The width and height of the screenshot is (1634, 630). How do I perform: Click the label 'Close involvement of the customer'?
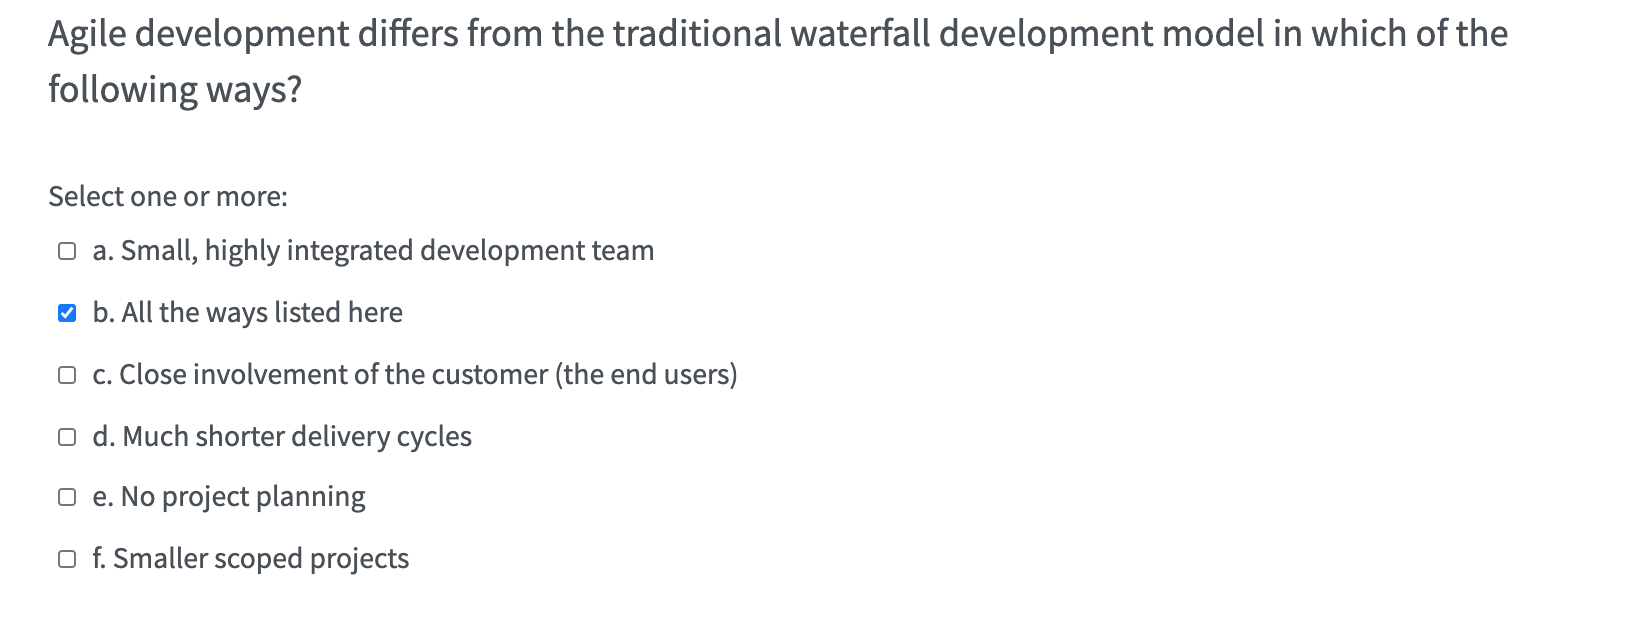(414, 374)
